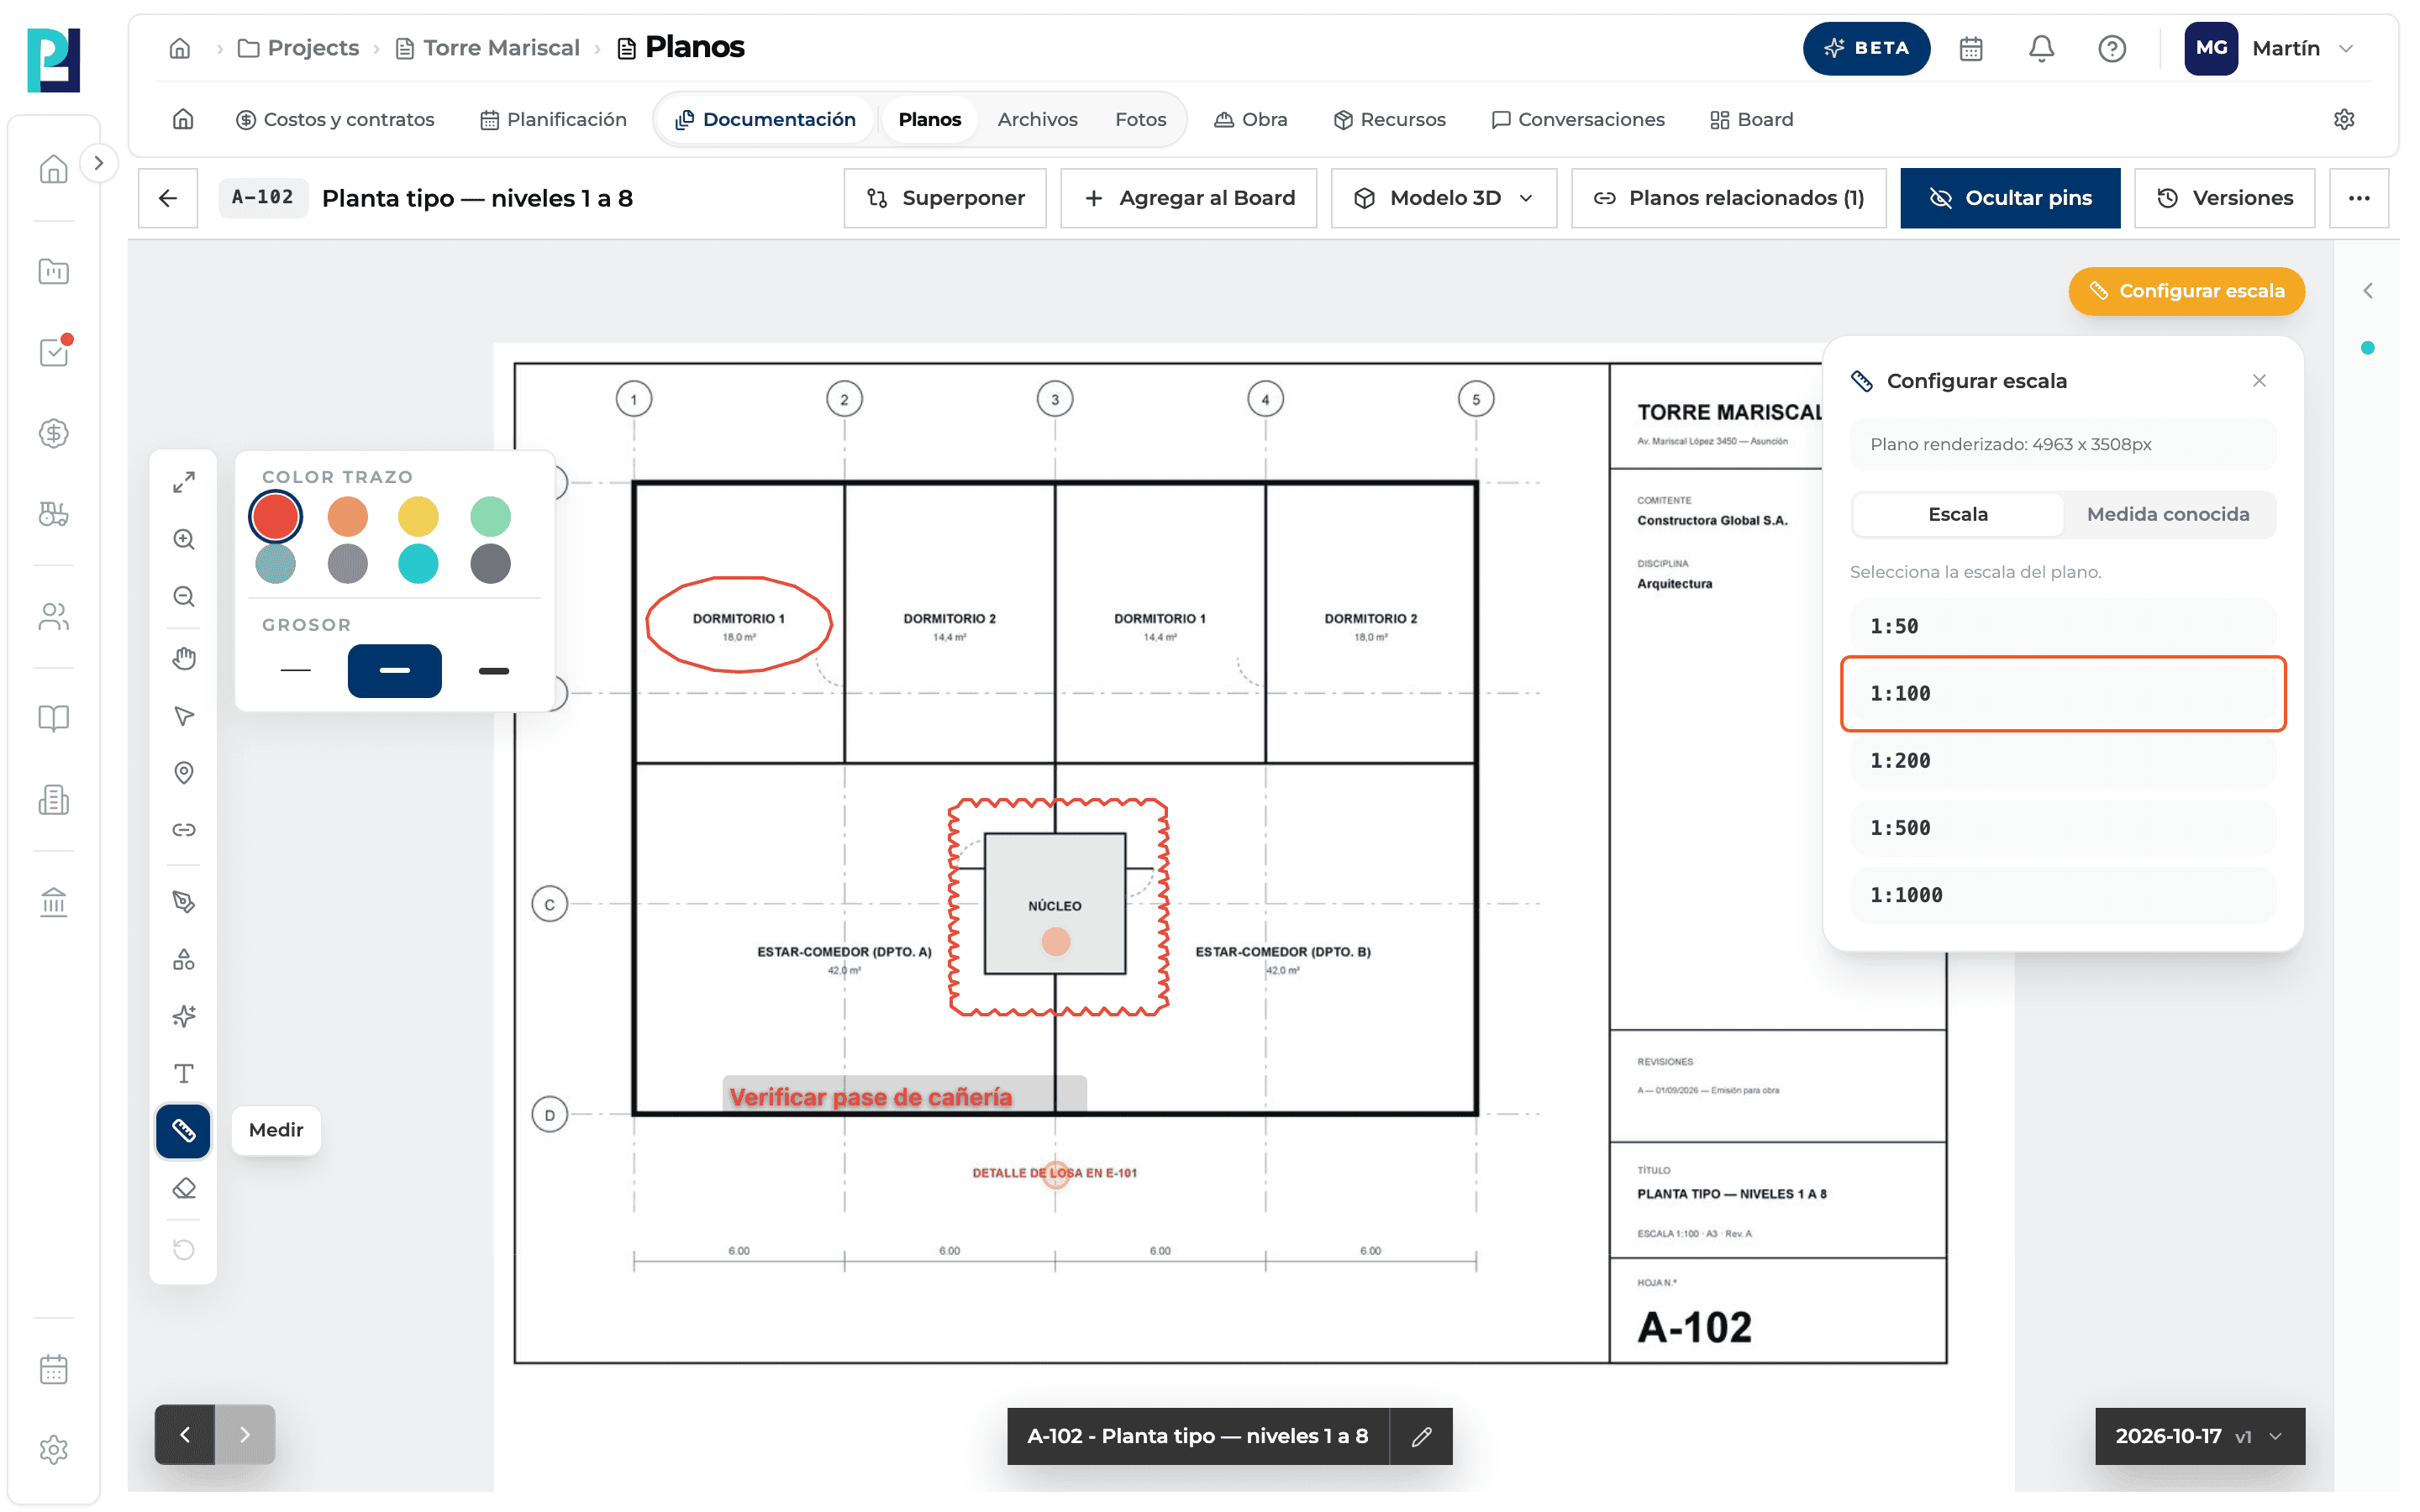Screen dimensions: 2420x1512
Task: Select the link tool in drawing toolbar
Action: pos(183,830)
